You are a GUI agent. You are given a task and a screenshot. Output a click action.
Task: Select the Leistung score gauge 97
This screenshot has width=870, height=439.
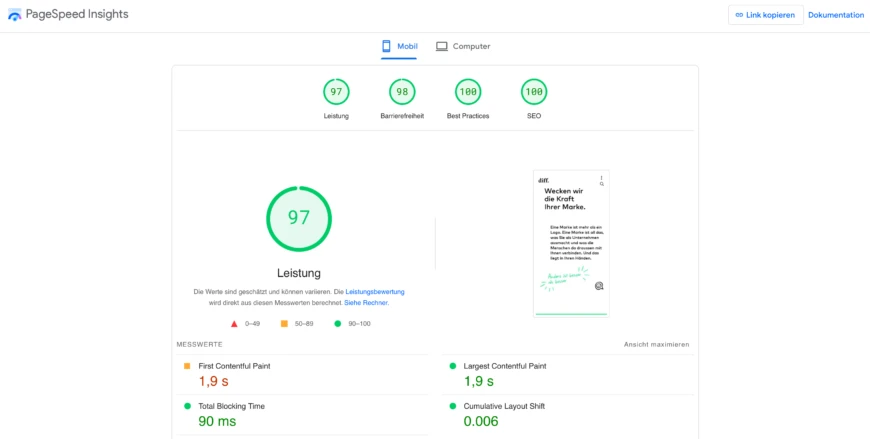pyautogui.click(x=336, y=92)
